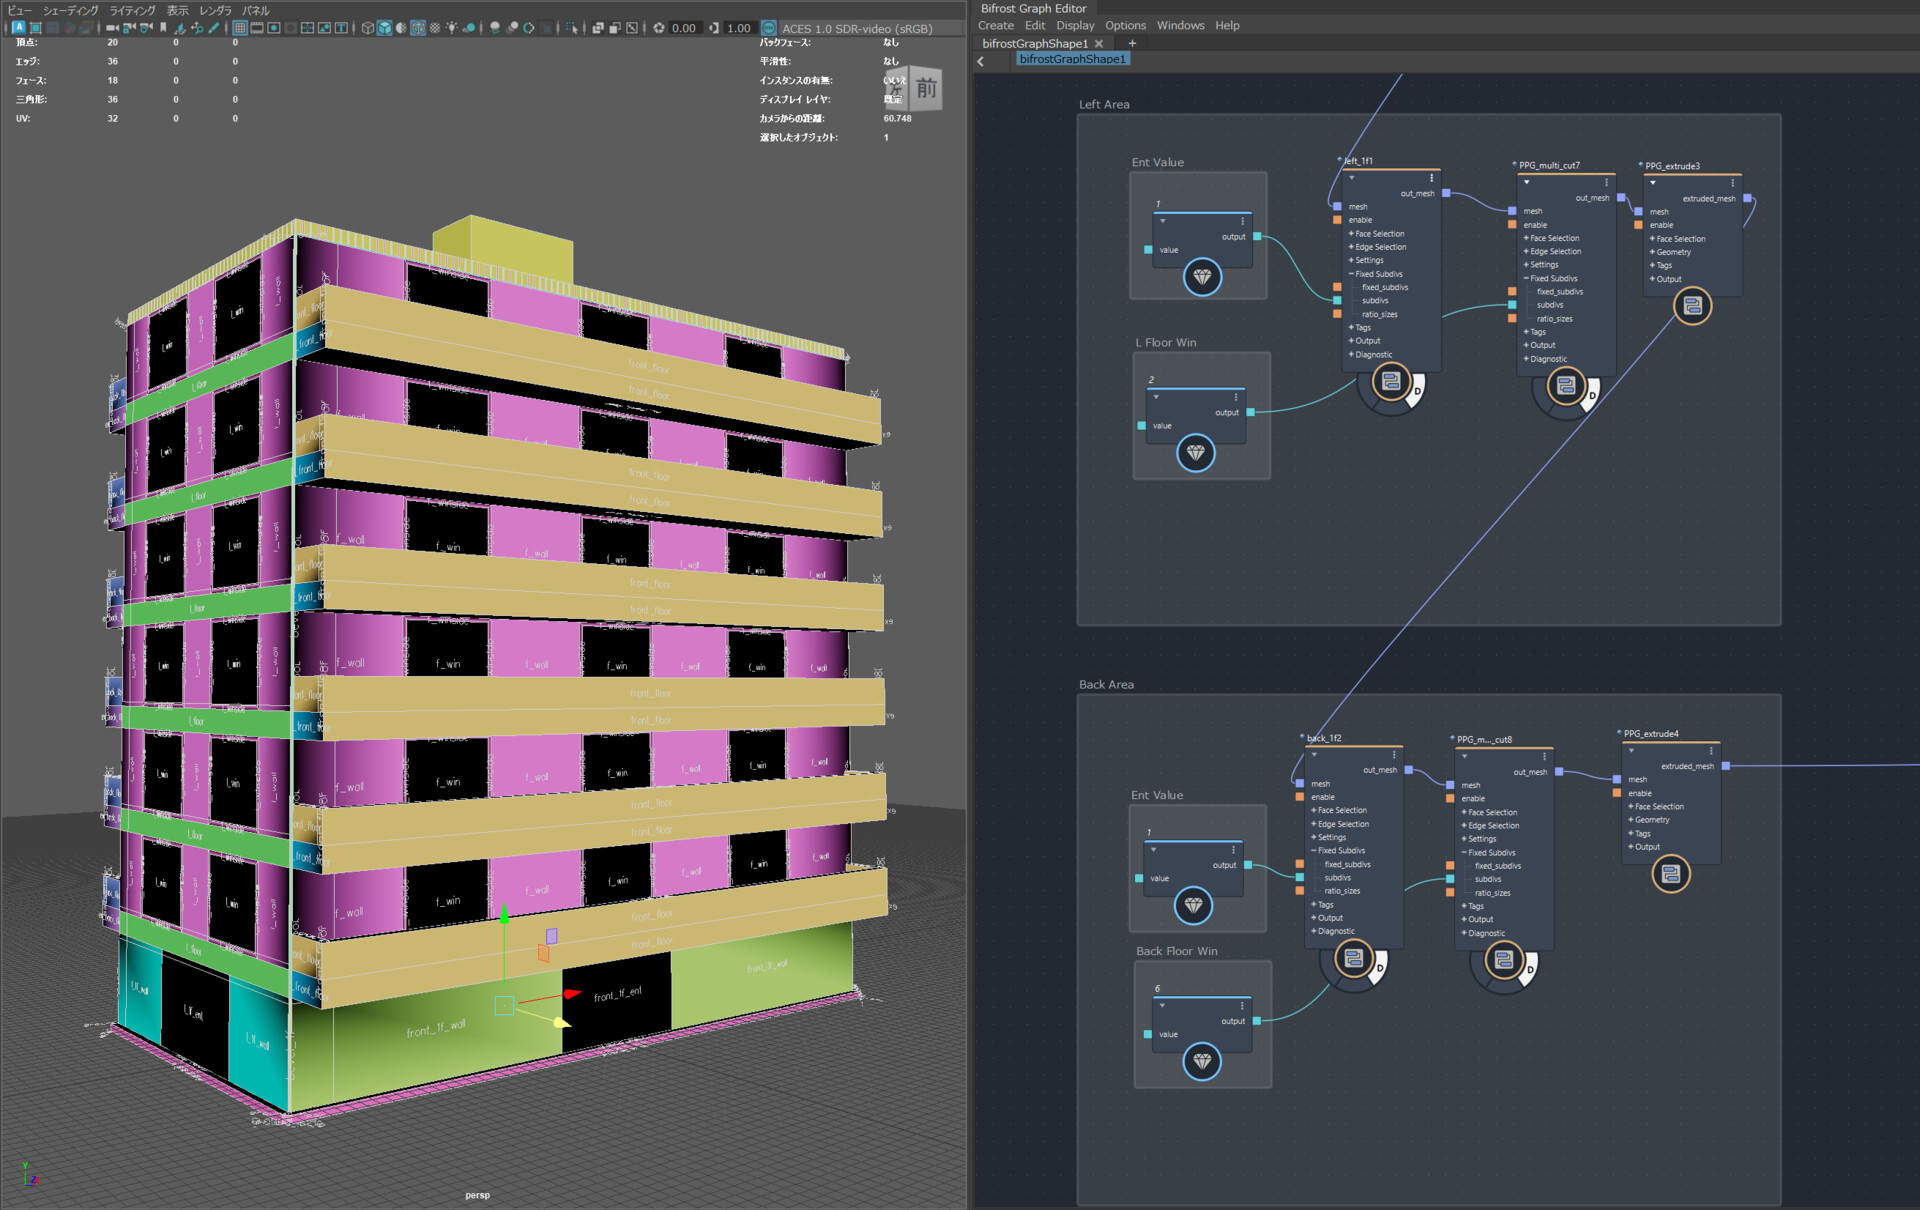Click the front view (前) orientation icon
The width and height of the screenshot is (1920, 1210).
925,89
